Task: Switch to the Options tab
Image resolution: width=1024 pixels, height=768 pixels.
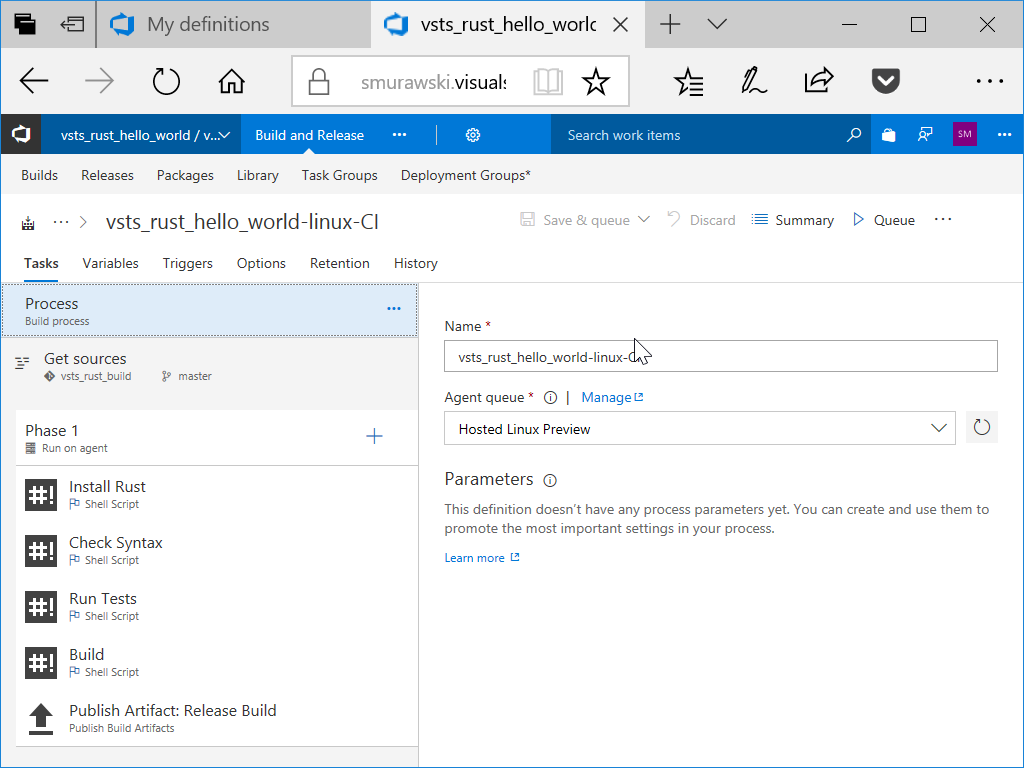Action: point(261,263)
